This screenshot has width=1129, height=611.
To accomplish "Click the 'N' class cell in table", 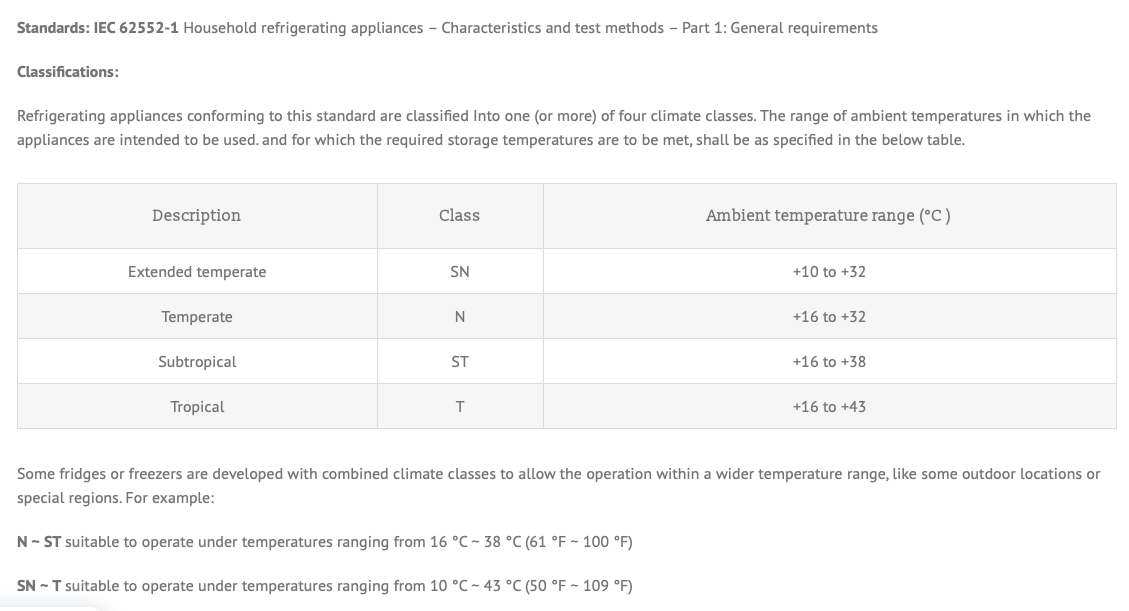I will [x=459, y=317].
